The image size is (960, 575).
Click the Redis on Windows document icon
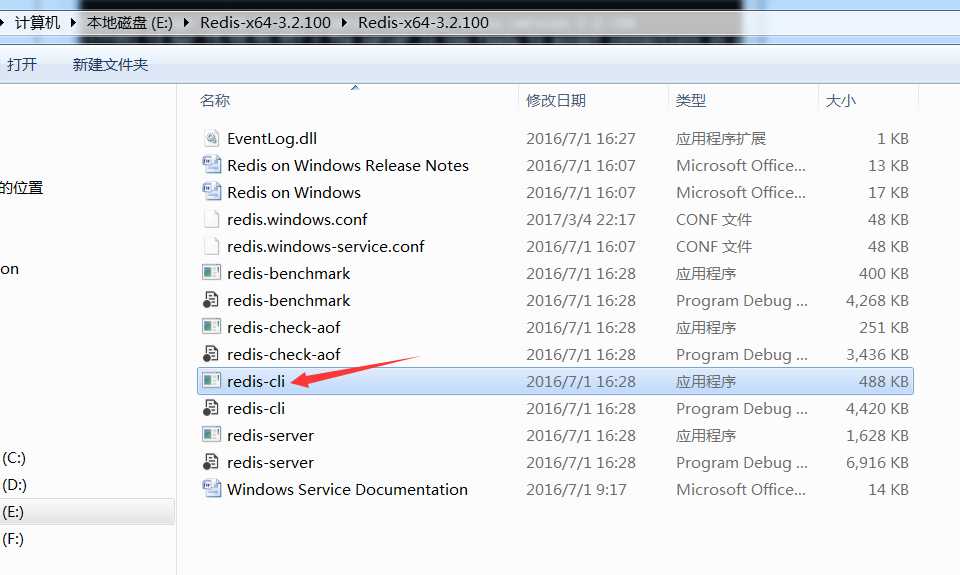(211, 192)
